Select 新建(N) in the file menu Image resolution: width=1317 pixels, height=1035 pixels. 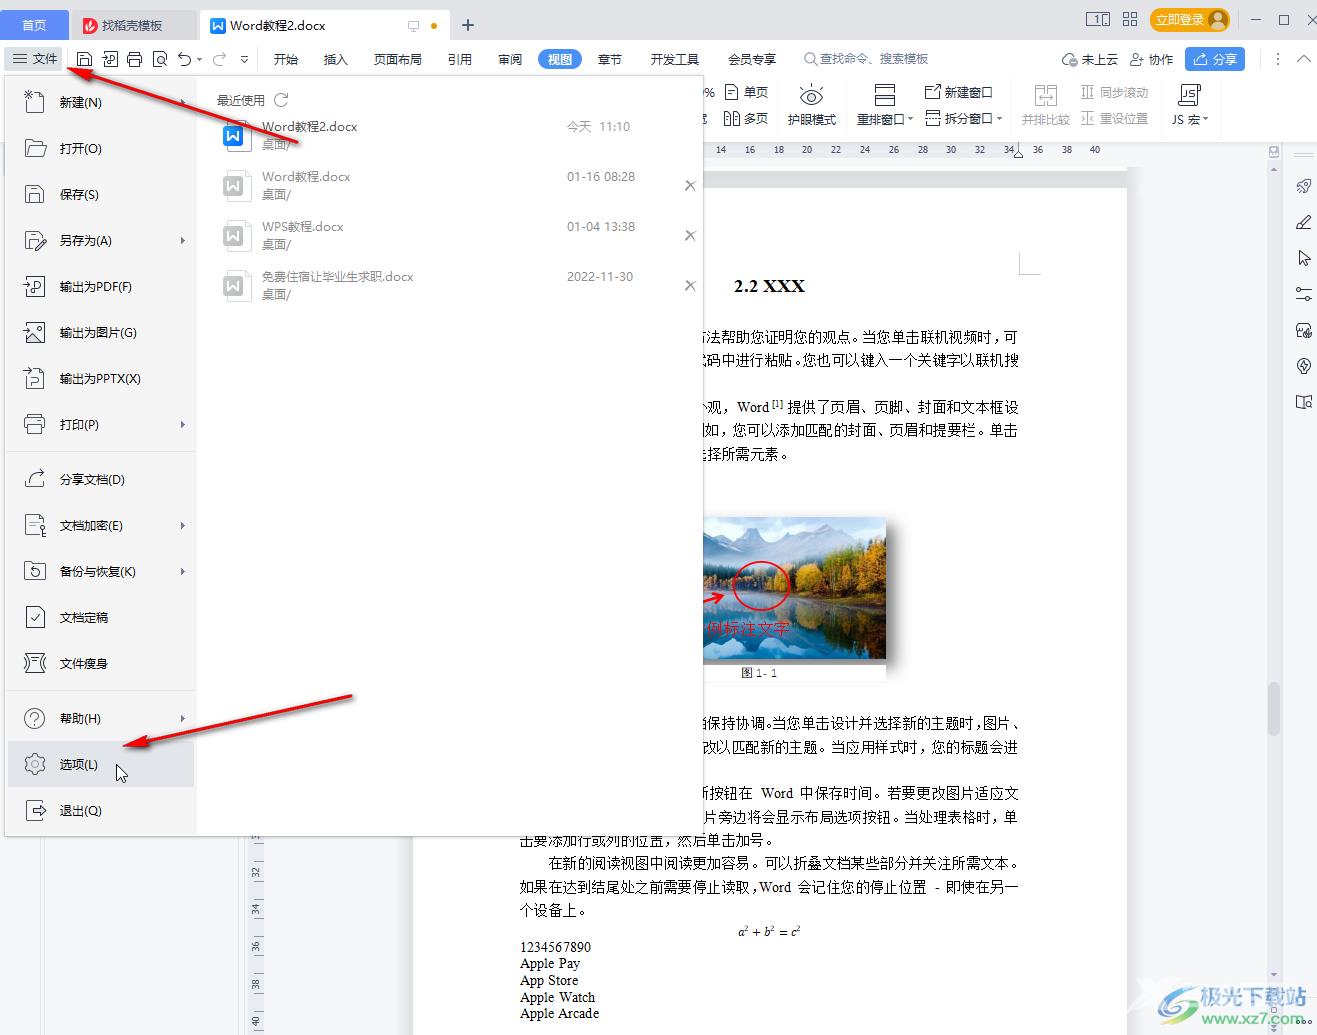pos(101,102)
